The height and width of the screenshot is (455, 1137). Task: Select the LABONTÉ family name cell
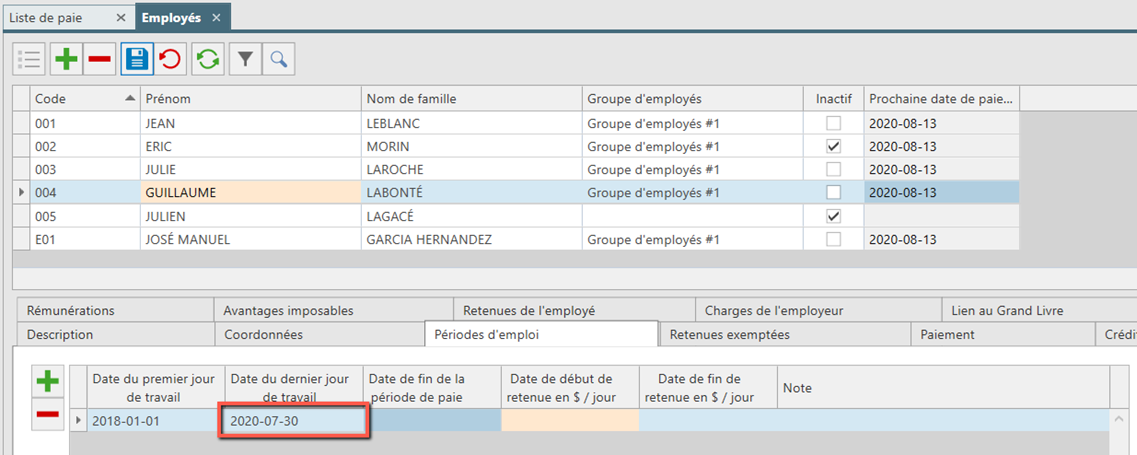471,193
